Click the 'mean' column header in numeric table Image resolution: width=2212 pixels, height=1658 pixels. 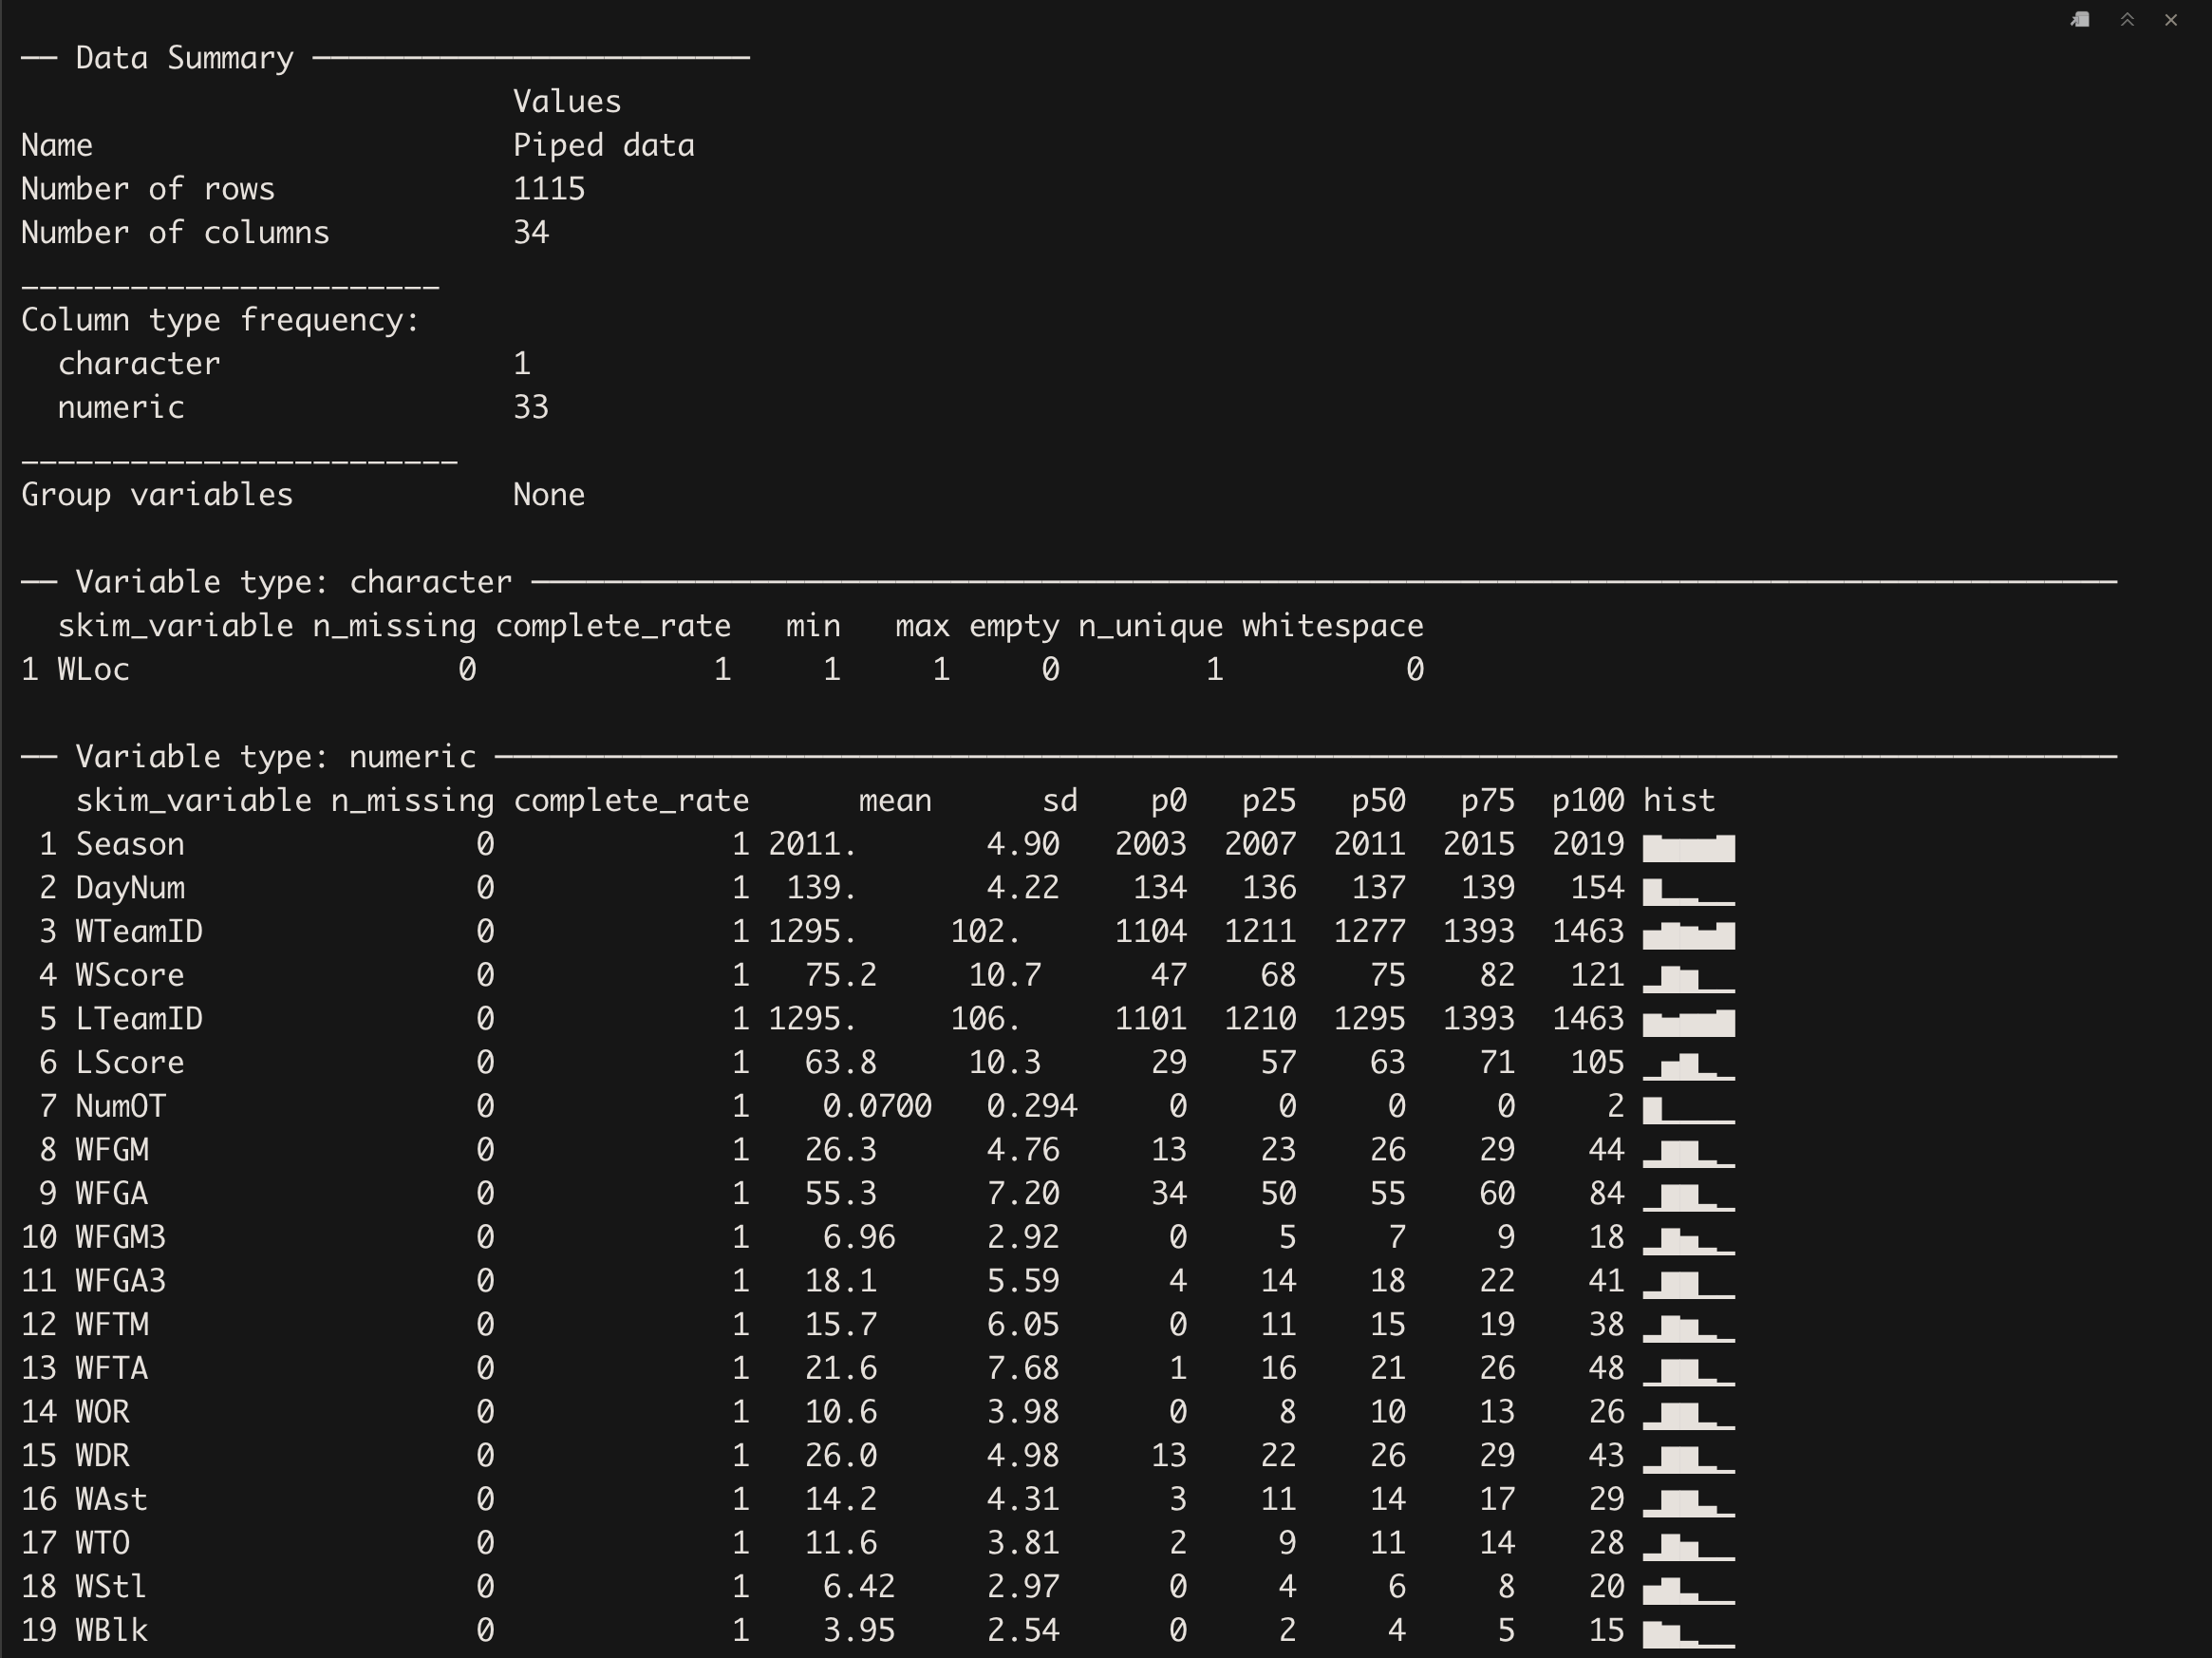pos(894,801)
